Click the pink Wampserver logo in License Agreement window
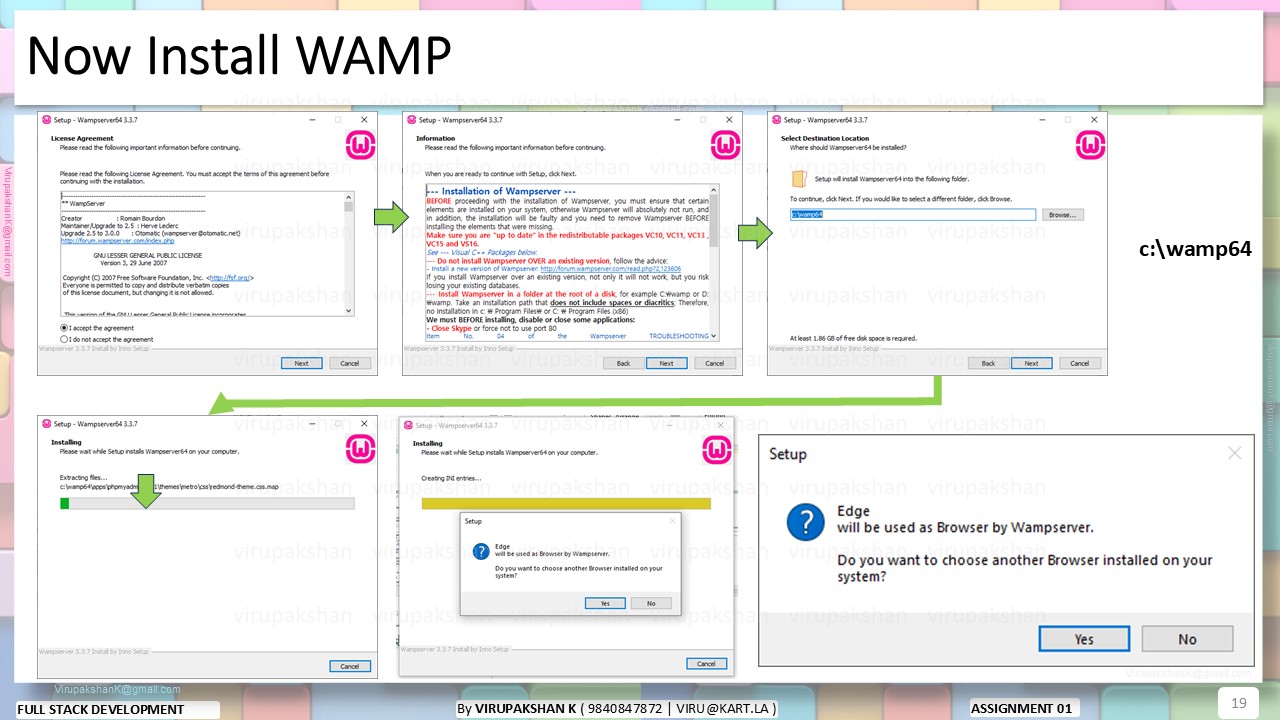The height and width of the screenshot is (720, 1280). tap(361, 145)
